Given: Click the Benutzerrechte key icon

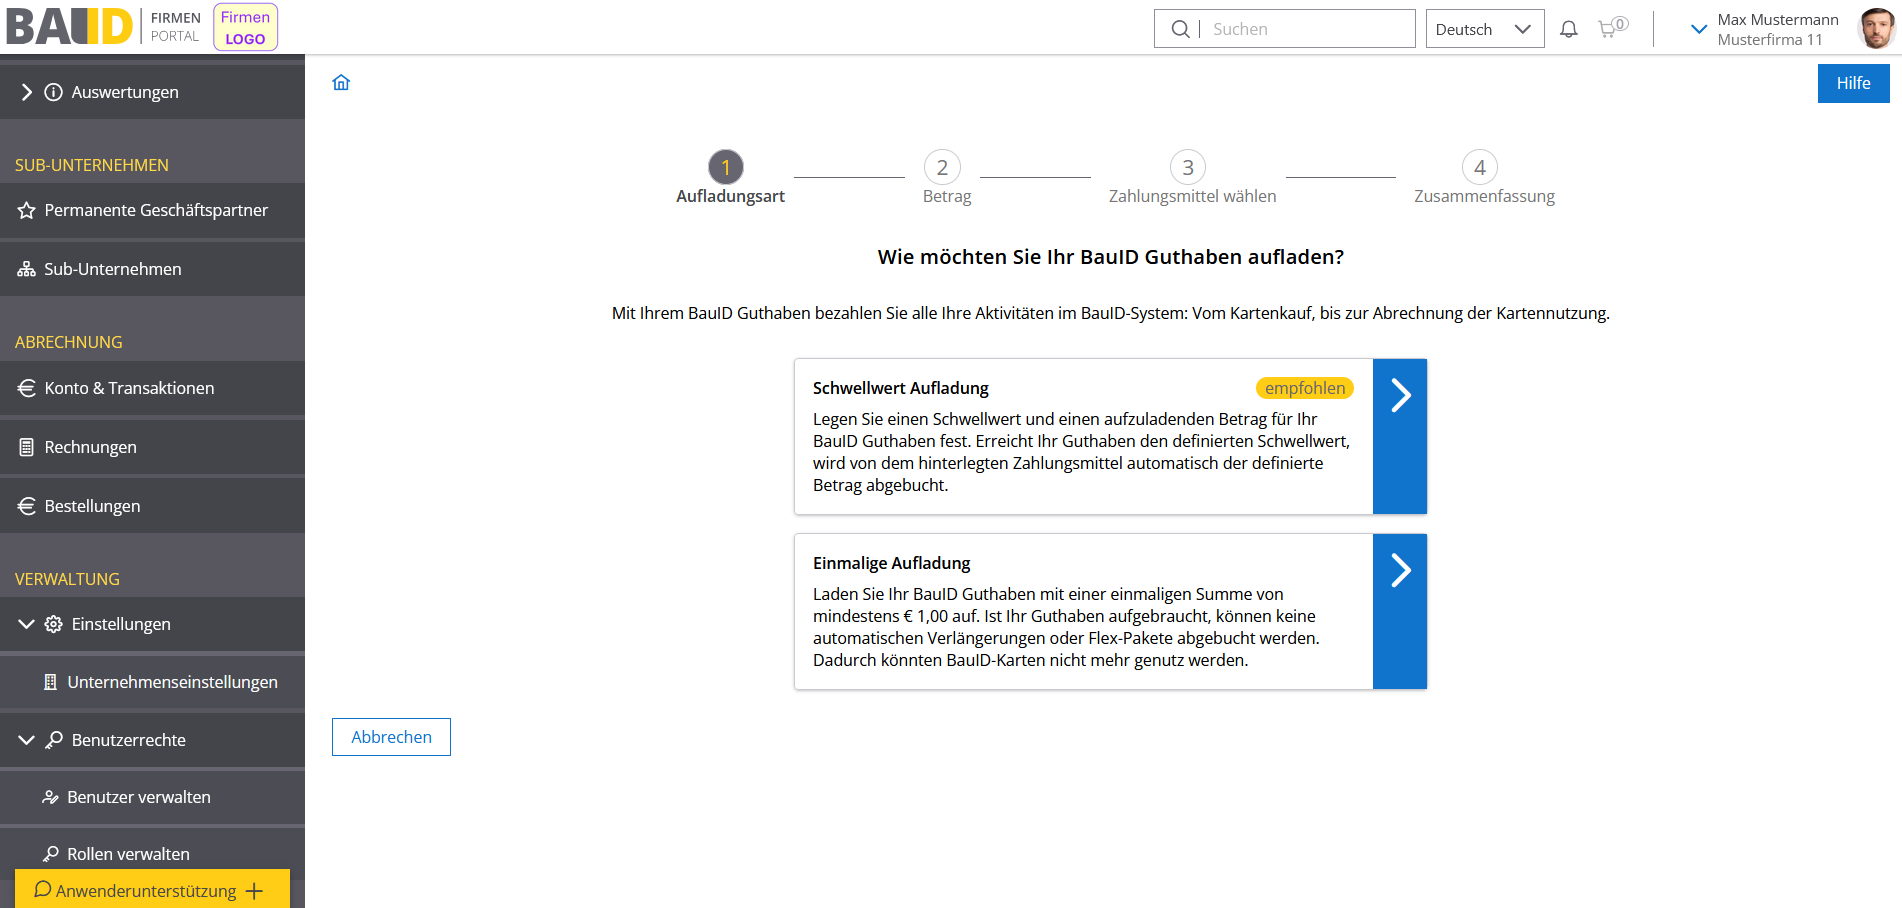Looking at the screenshot, I should pos(54,740).
